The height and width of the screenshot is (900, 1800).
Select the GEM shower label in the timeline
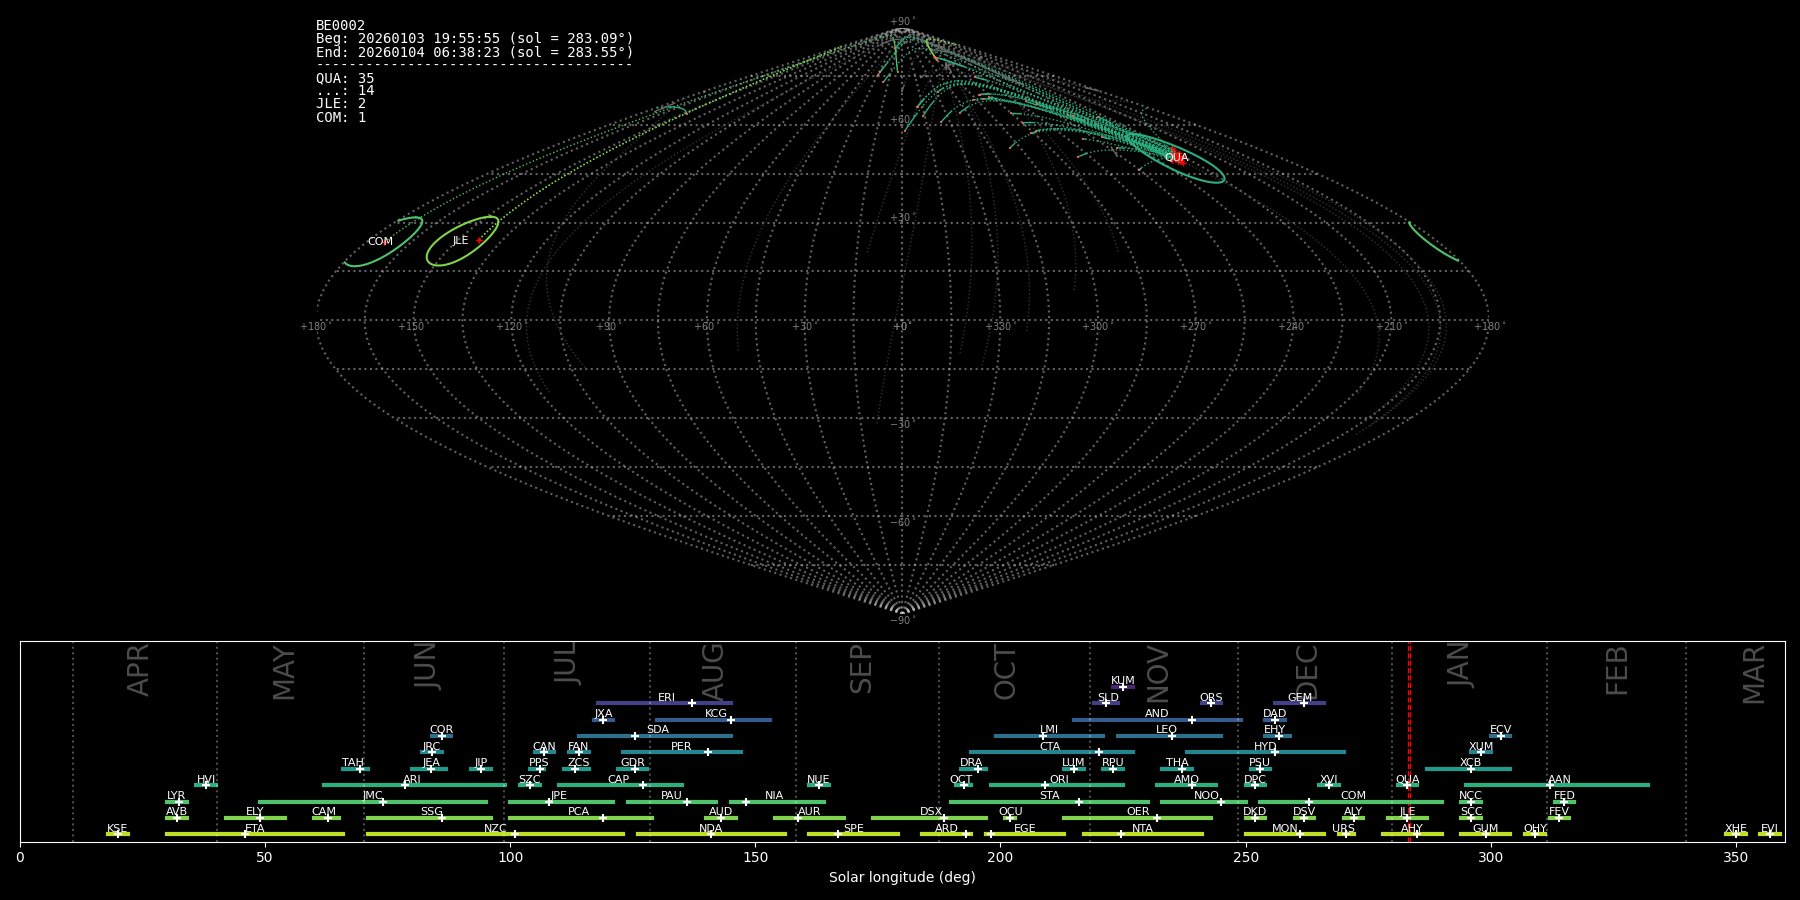(1299, 698)
